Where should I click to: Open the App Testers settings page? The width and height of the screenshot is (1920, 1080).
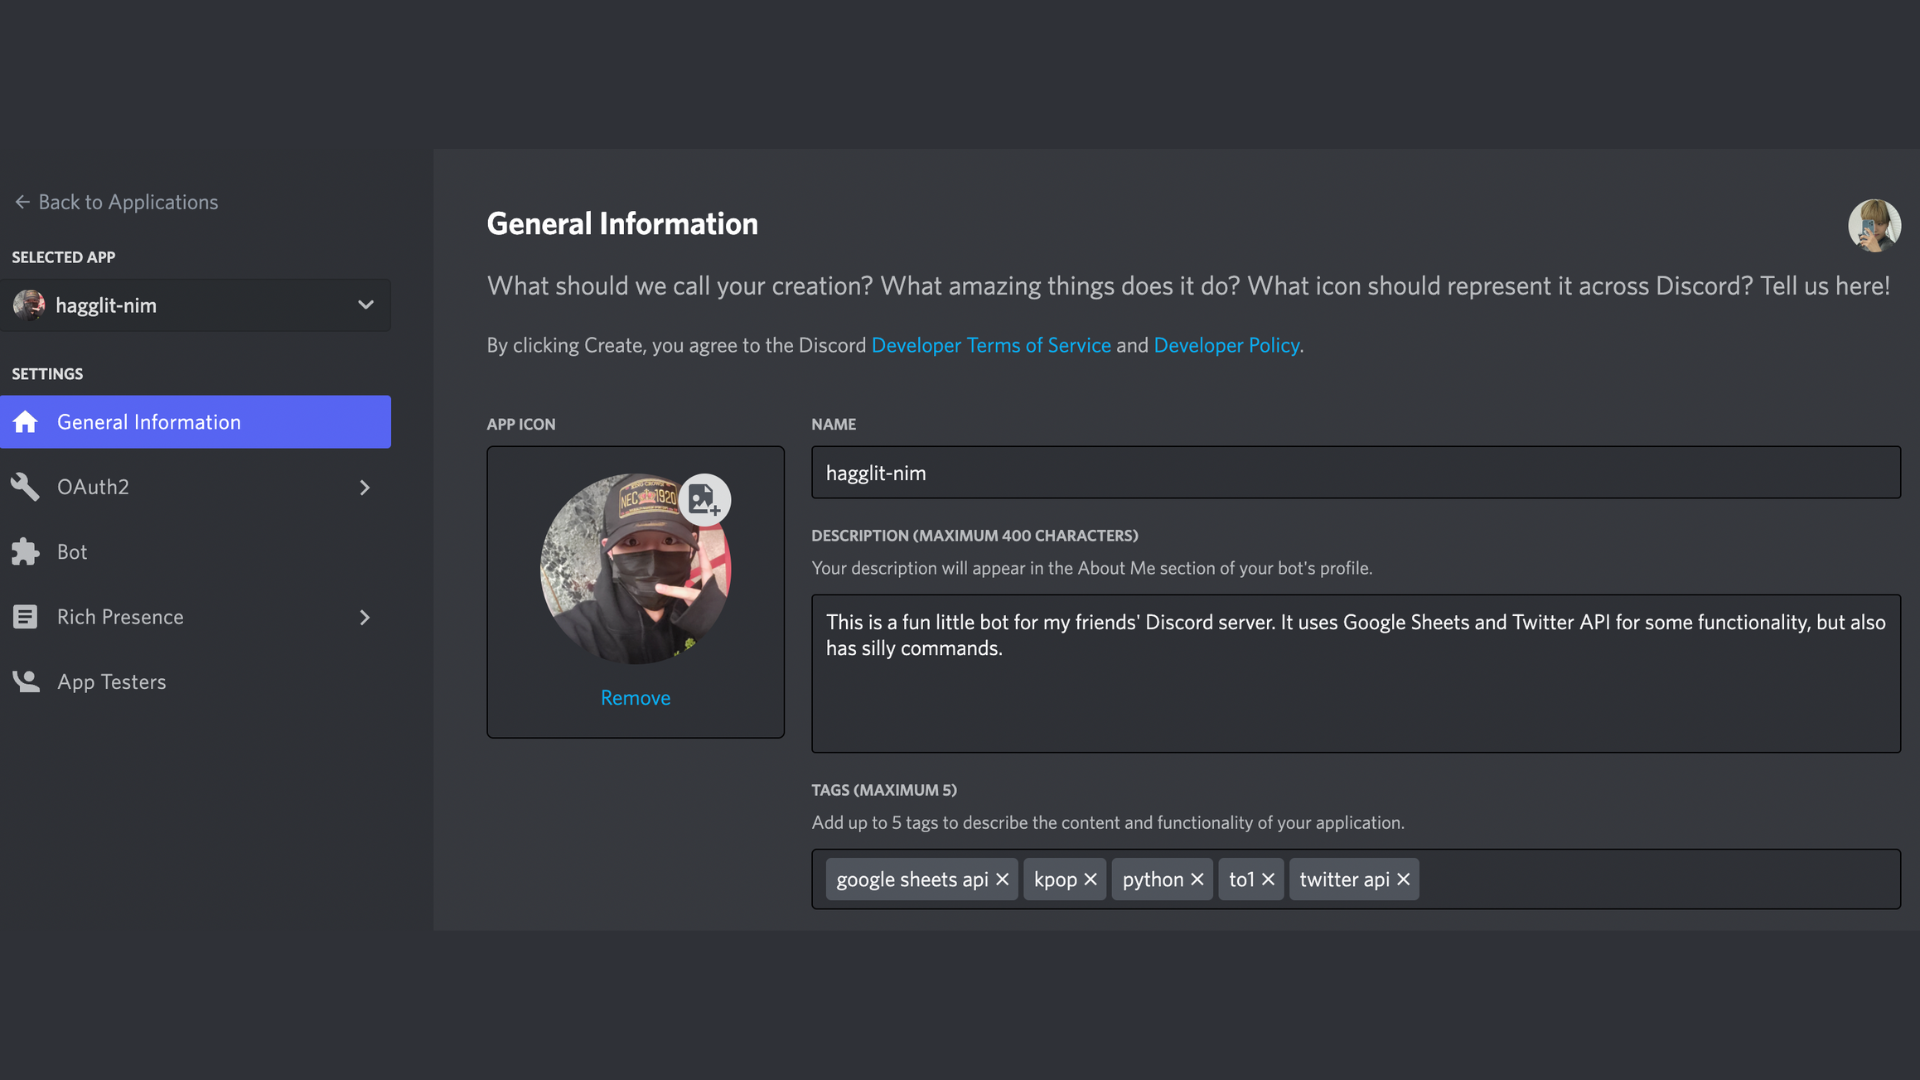[x=196, y=682]
